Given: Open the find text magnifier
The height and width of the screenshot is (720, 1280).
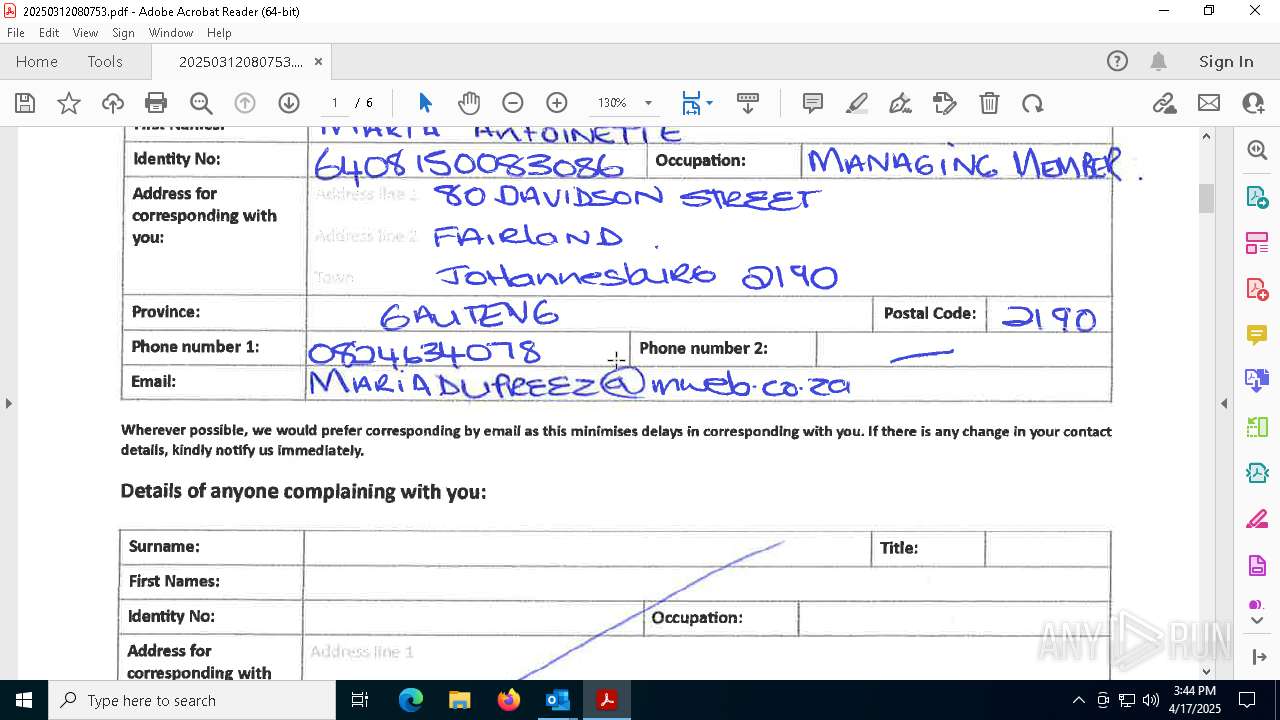Looking at the screenshot, I should (x=201, y=103).
